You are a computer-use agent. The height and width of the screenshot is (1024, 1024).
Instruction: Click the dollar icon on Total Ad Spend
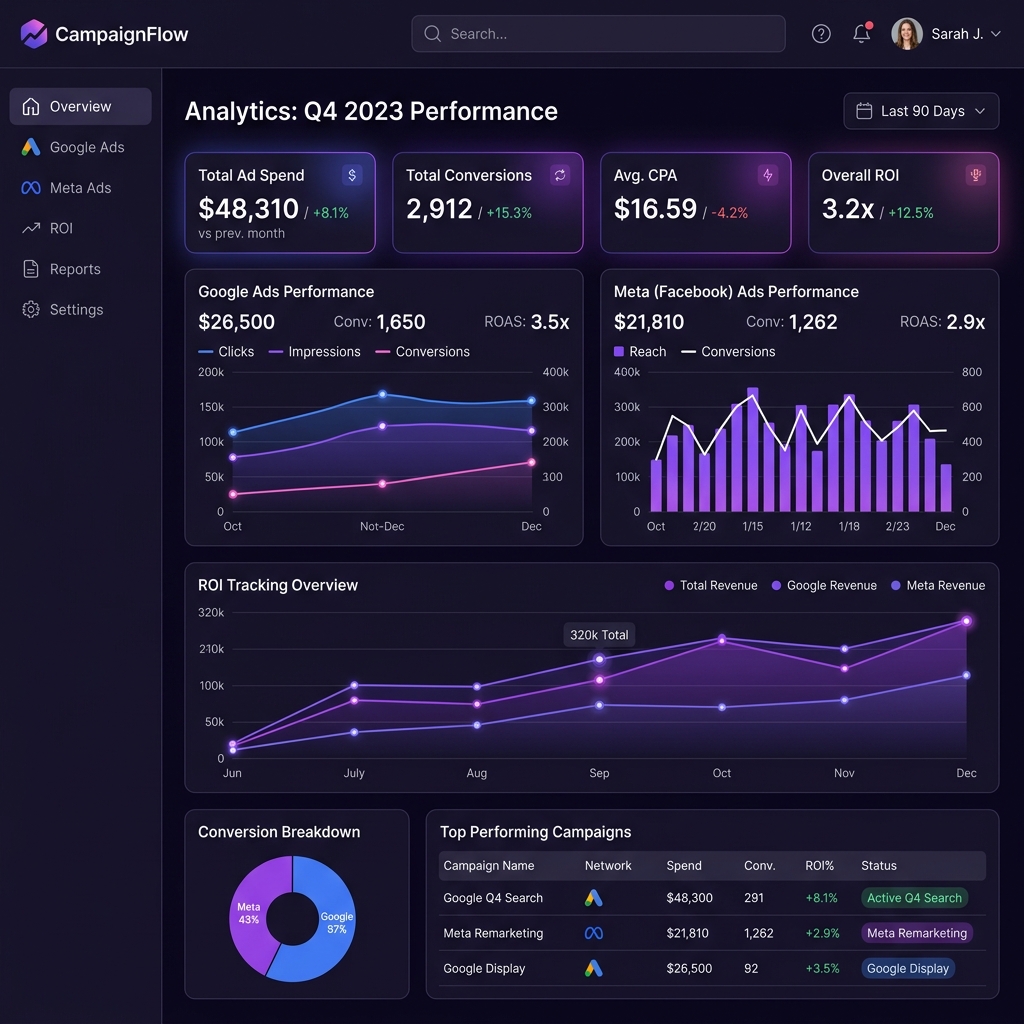pyautogui.click(x=352, y=175)
